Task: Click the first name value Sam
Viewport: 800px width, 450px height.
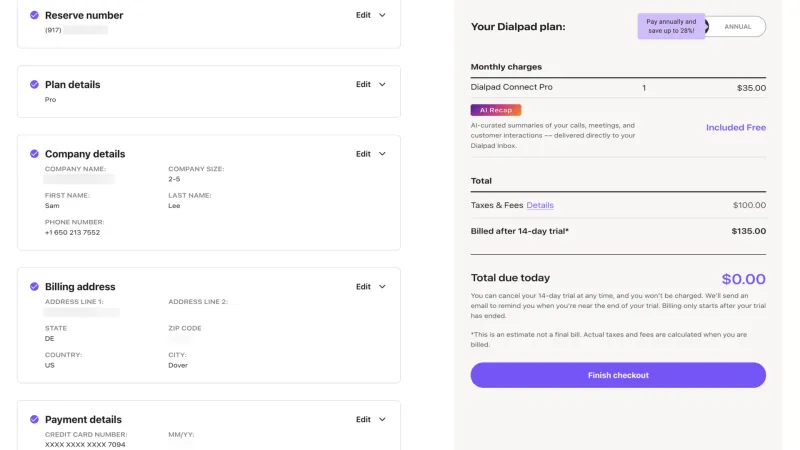Action: click(x=52, y=206)
